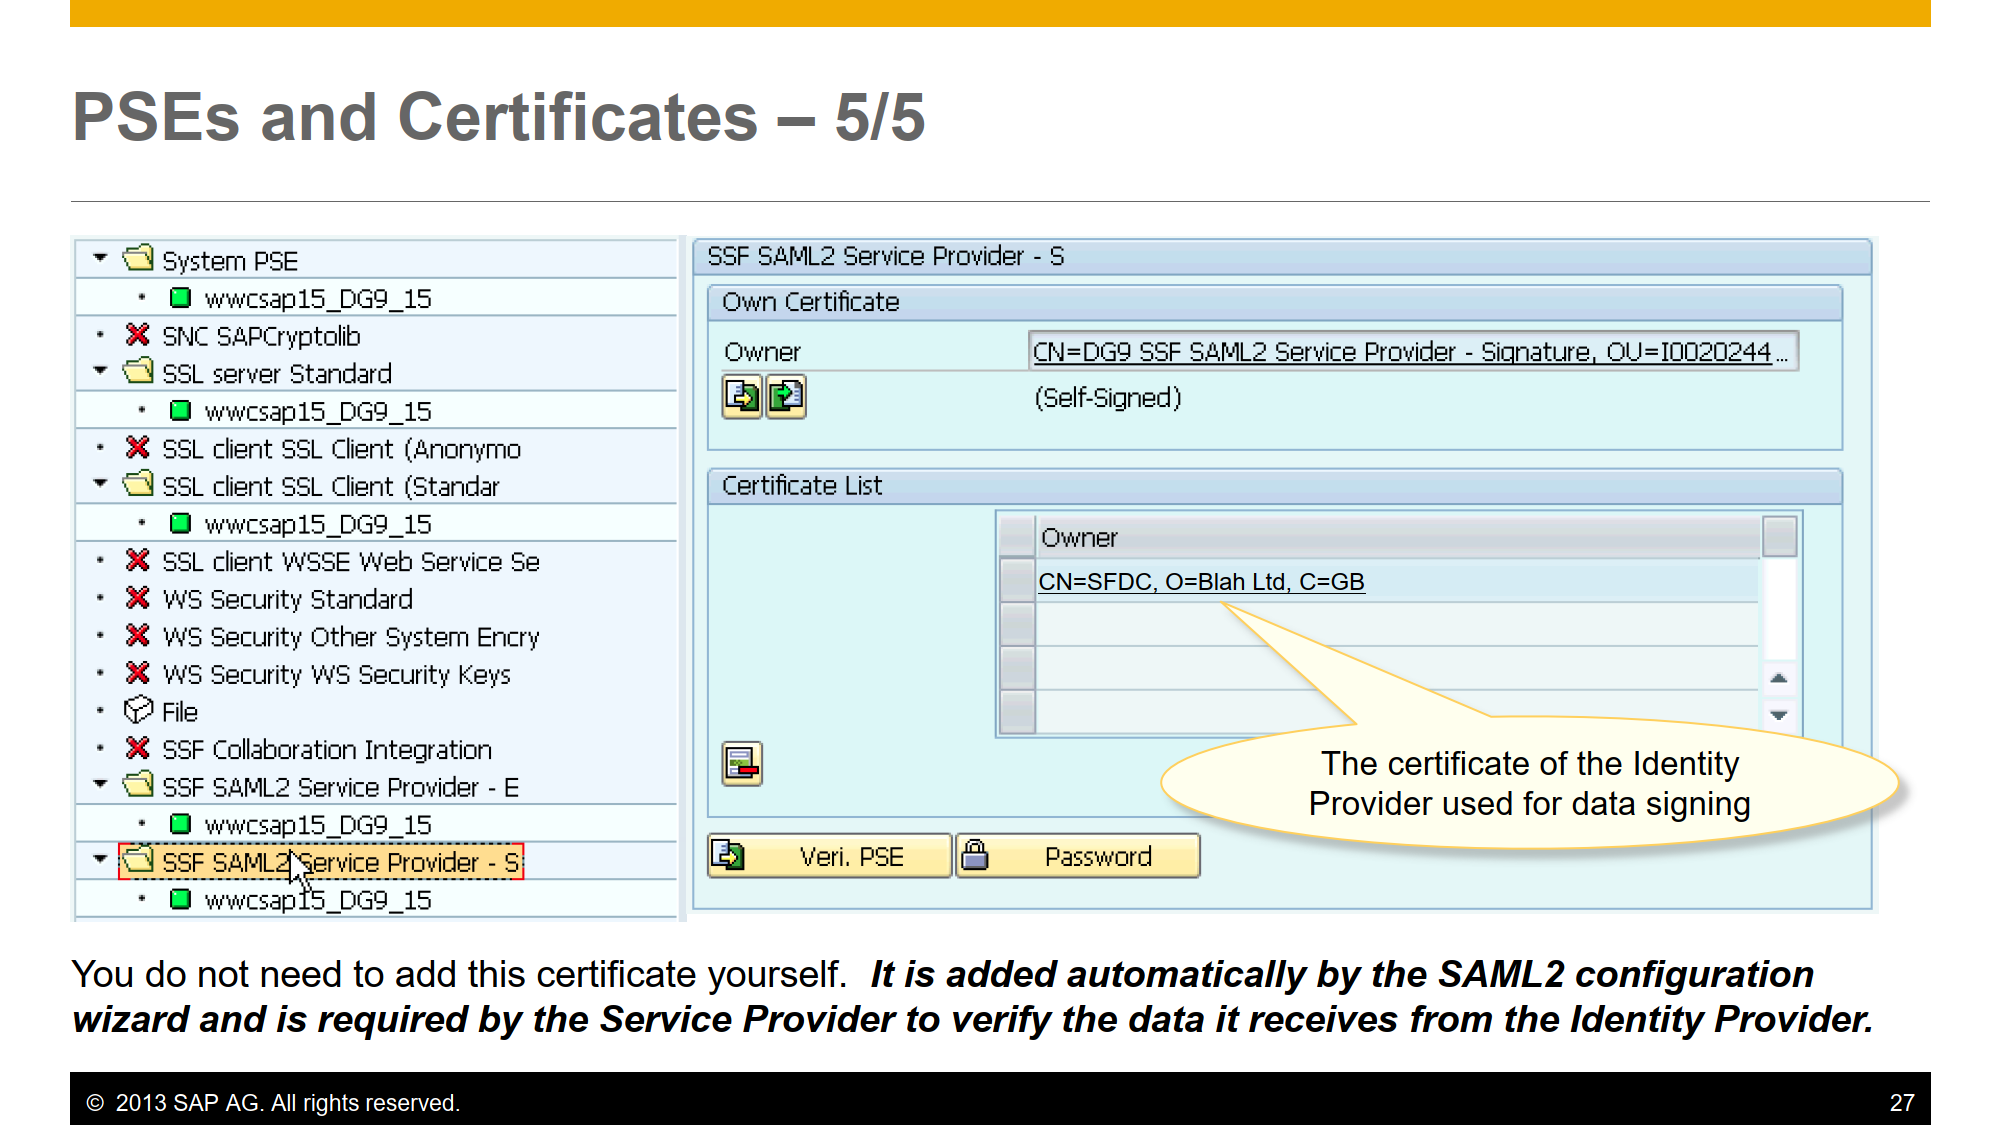Viewport: 2001px width, 1125px height.
Task: Collapse SSF SAML2 Service Provider - S node
Action: (100, 860)
